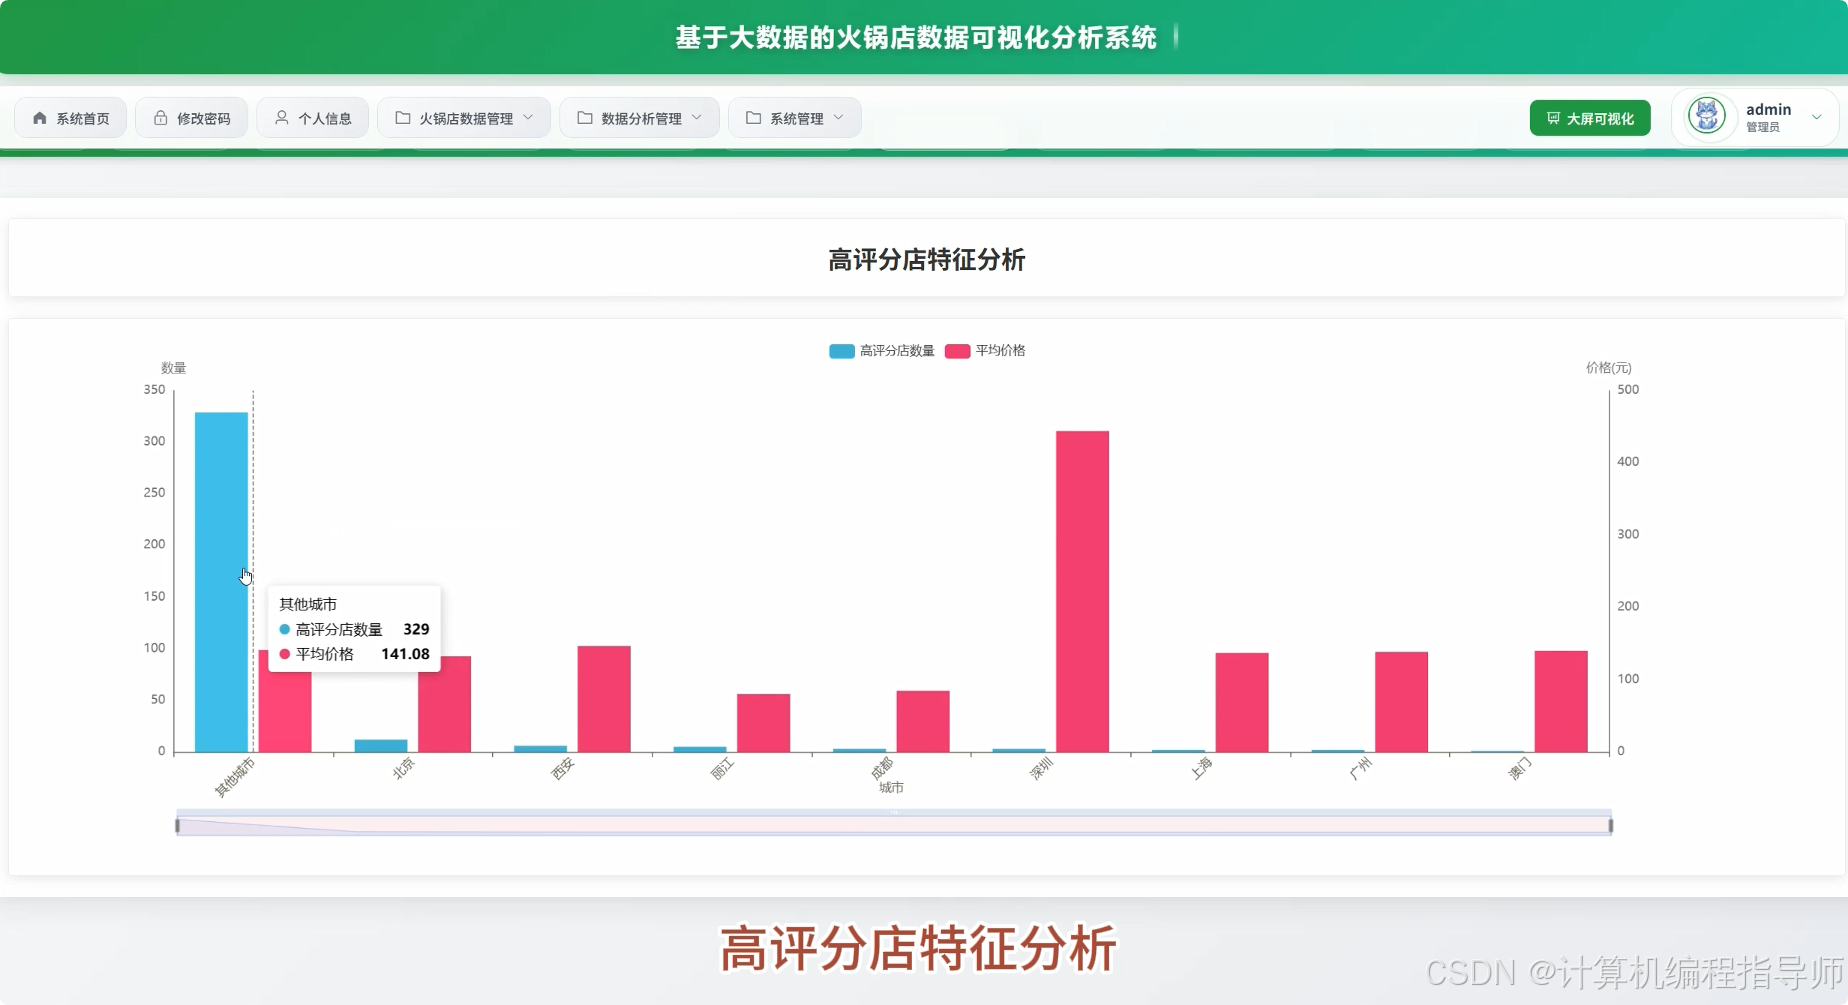Click the admin avatar image
The height and width of the screenshot is (1005, 1848).
coord(1707,116)
